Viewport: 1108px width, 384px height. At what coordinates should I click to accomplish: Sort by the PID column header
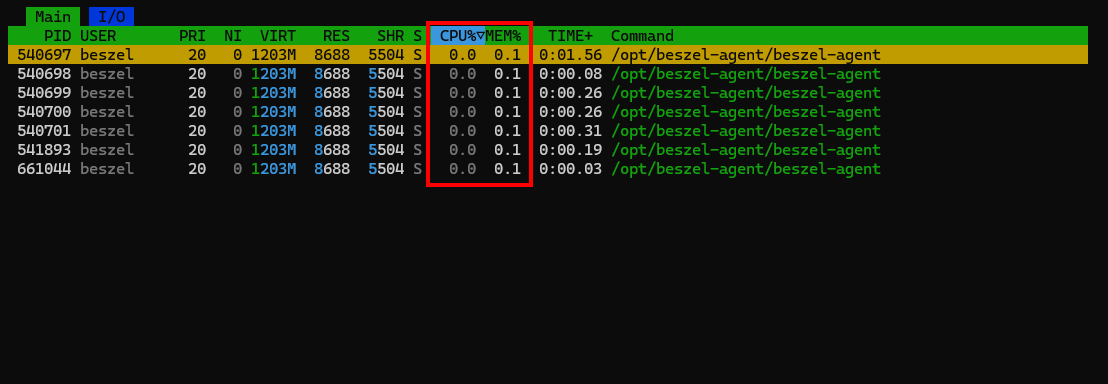[x=57, y=35]
